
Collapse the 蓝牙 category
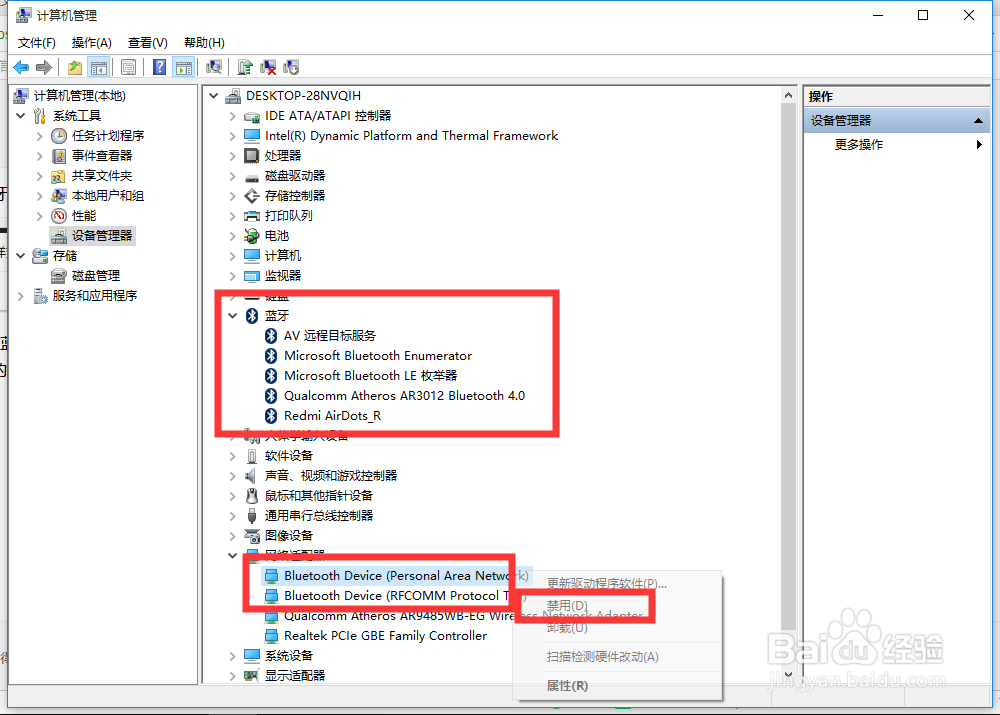tap(233, 316)
